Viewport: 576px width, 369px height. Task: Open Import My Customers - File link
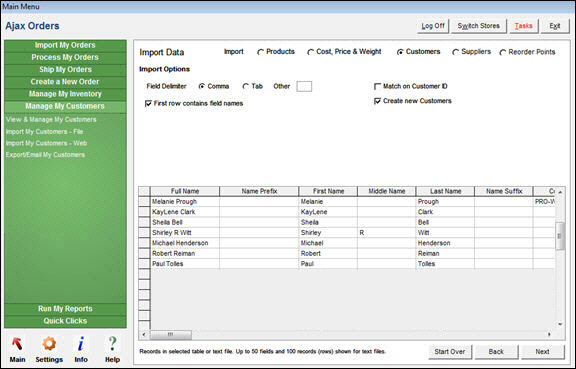coord(44,132)
